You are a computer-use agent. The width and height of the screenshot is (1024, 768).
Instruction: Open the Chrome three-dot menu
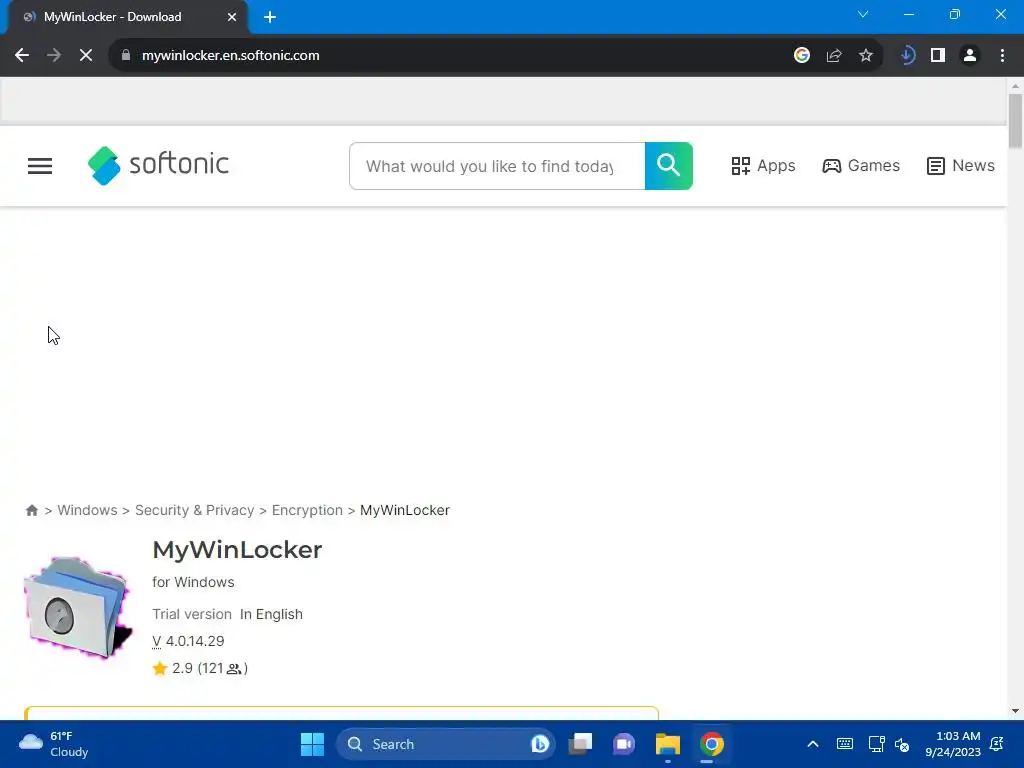(1002, 56)
